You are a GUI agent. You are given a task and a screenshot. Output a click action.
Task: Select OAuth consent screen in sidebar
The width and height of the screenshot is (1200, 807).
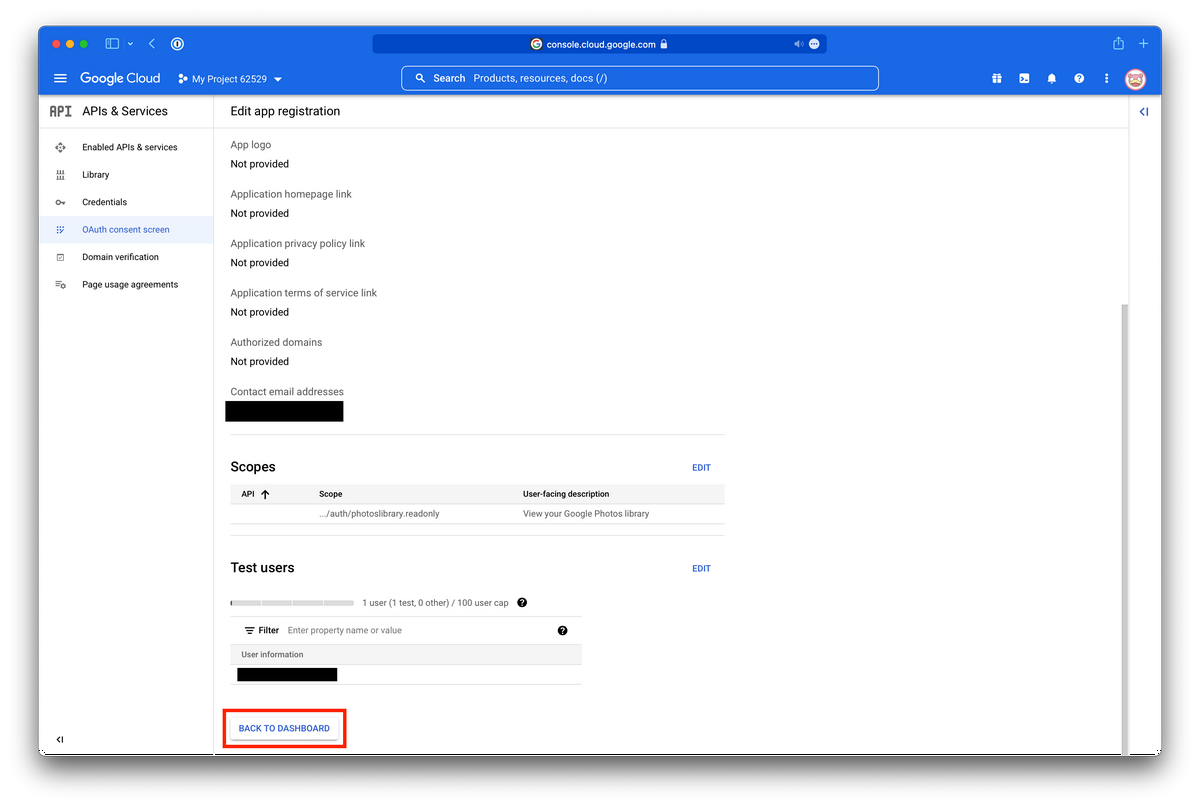[126, 230]
